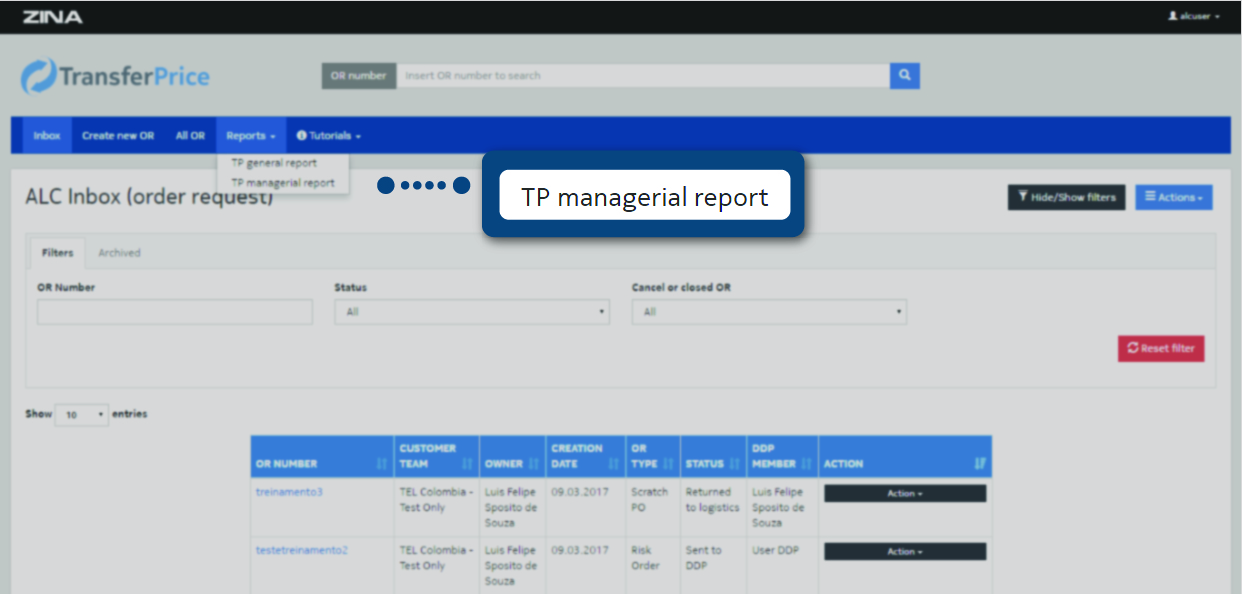
Task: Select TP managerial report menu entry
Action: click(x=283, y=183)
